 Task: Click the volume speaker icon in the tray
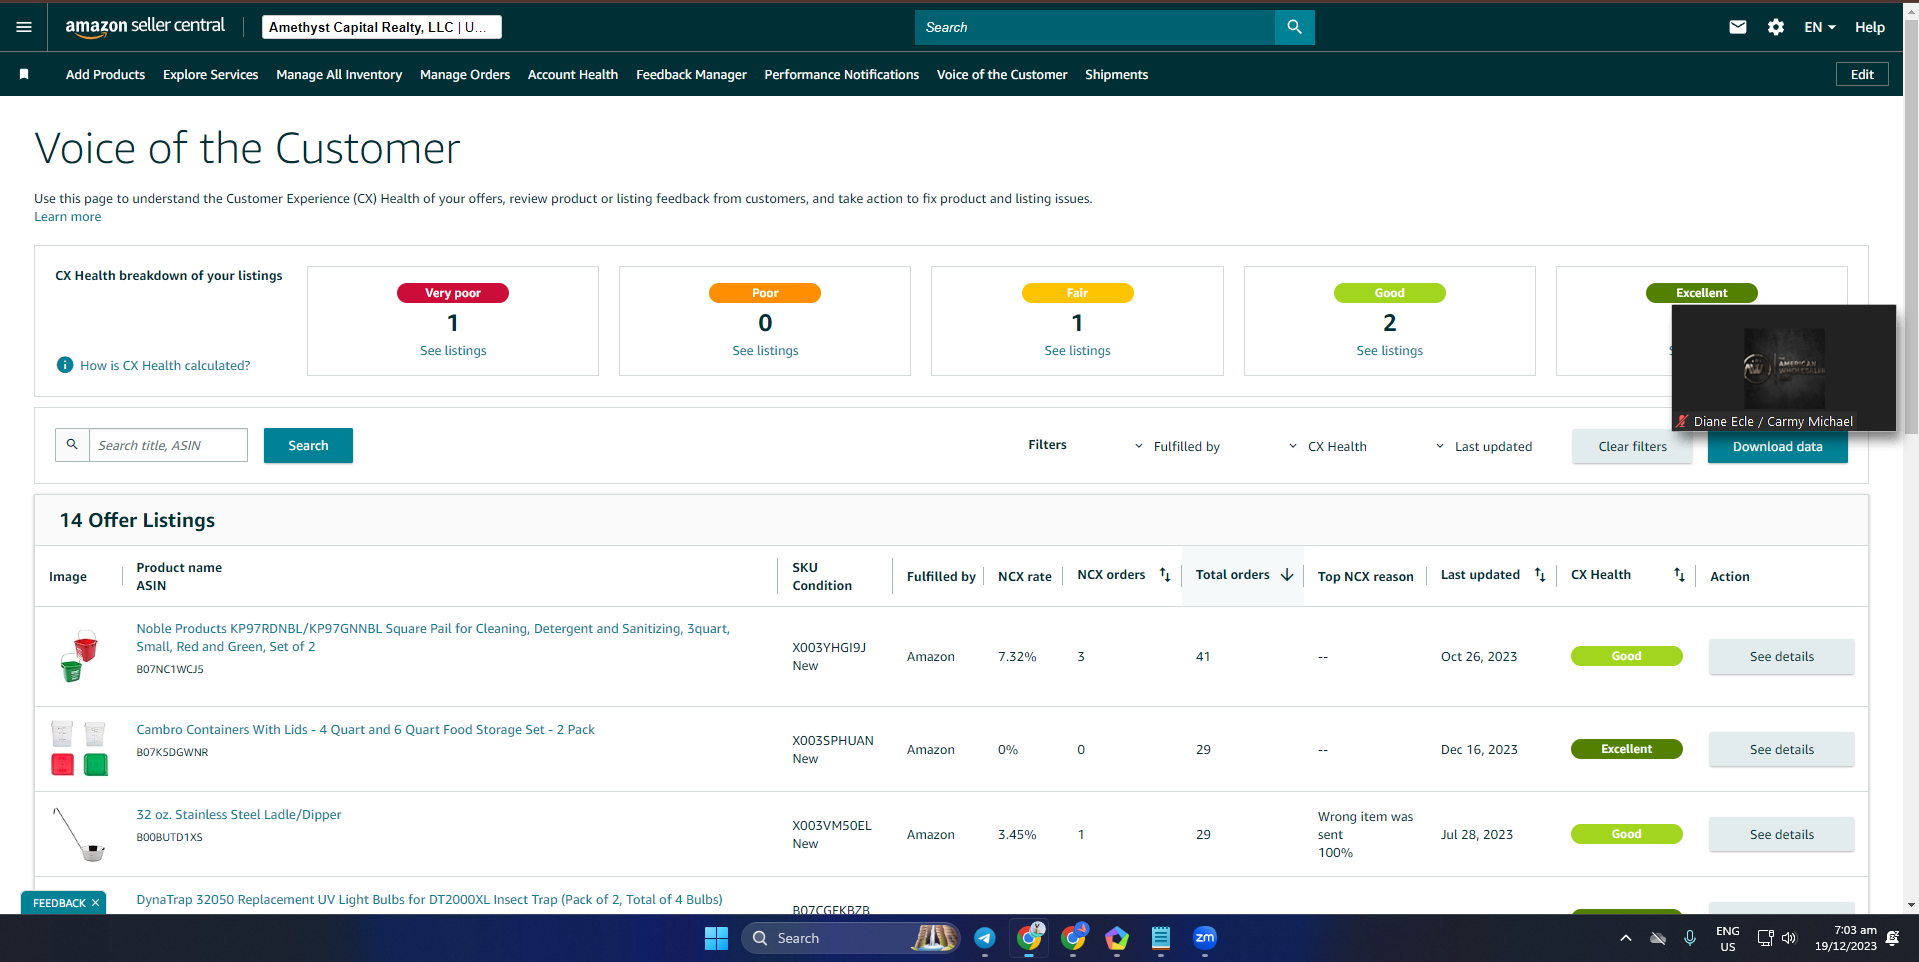point(1789,938)
